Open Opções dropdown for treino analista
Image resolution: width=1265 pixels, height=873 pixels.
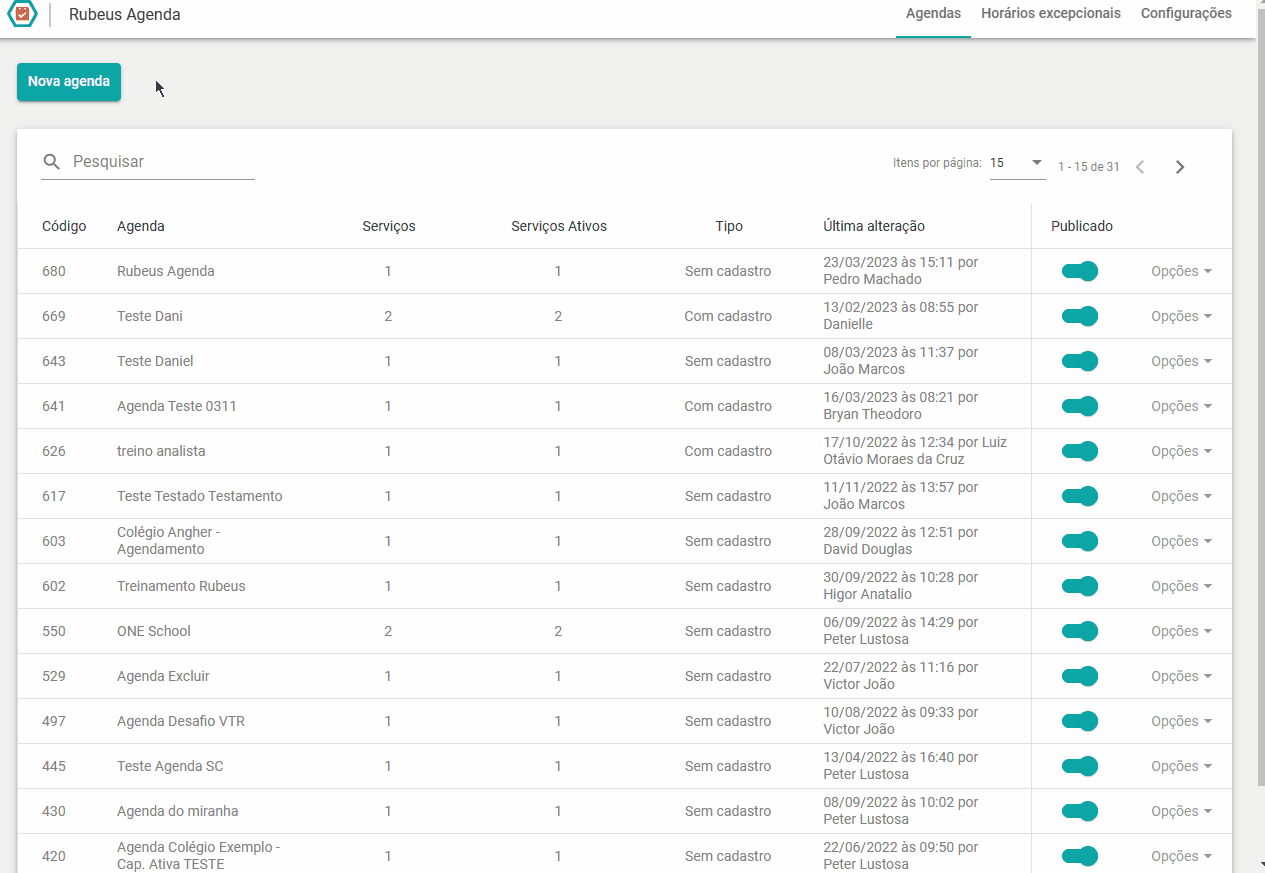coord(1181,451)
